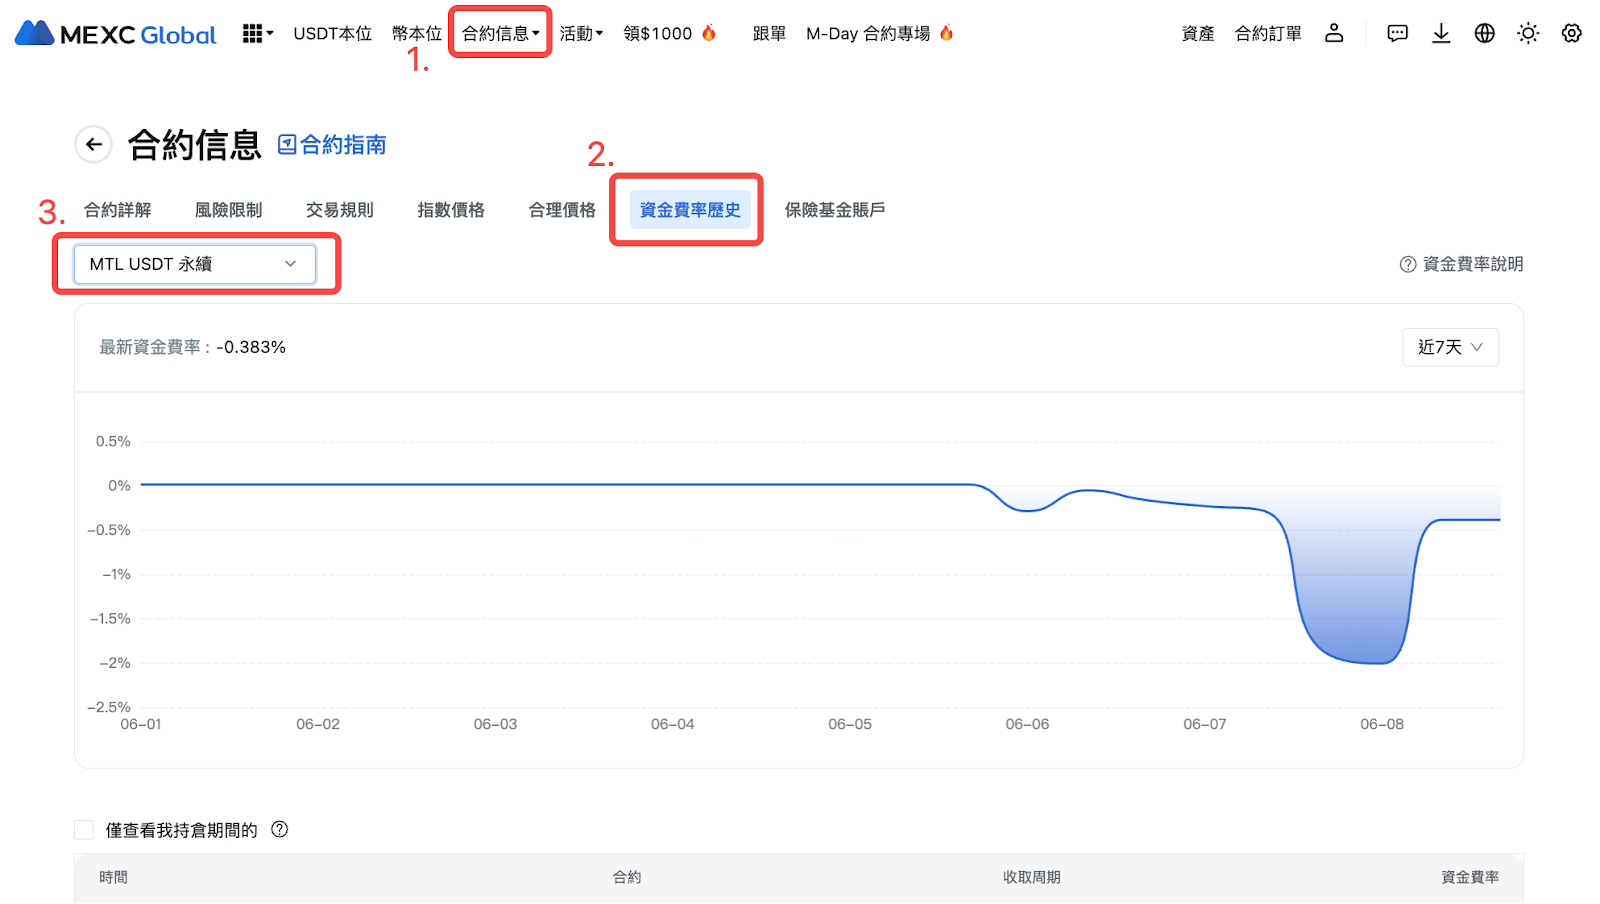Click the back arrow button

94,145
